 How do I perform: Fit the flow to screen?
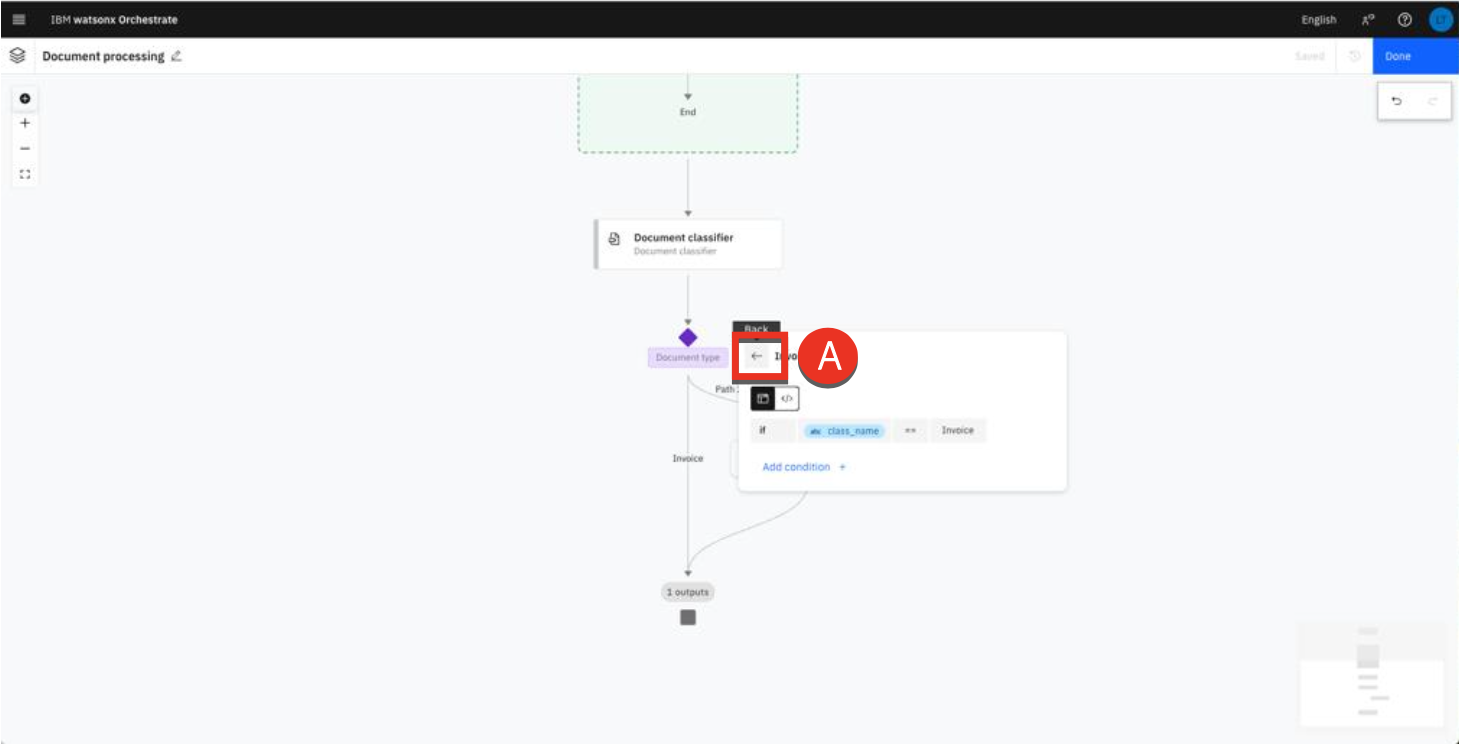(25, 174)
